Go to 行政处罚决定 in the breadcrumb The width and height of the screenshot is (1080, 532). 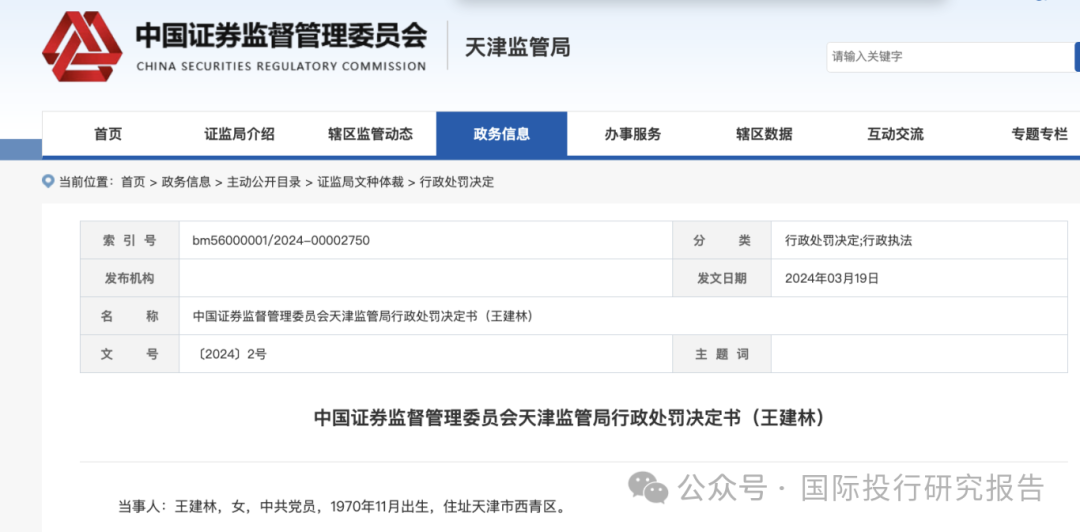pos(457,183)
